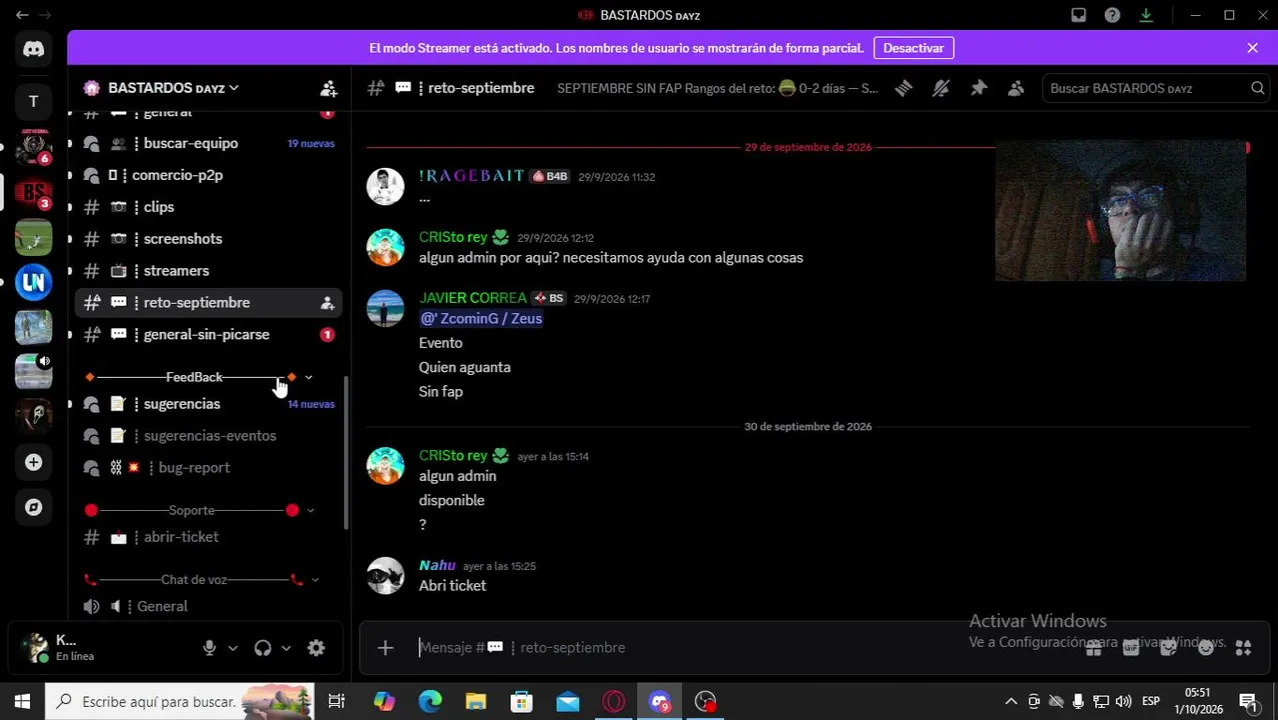Open the general-sin-picarse channel
Image resolution: width=1278 pixels, height=720 pixels.
208,335
